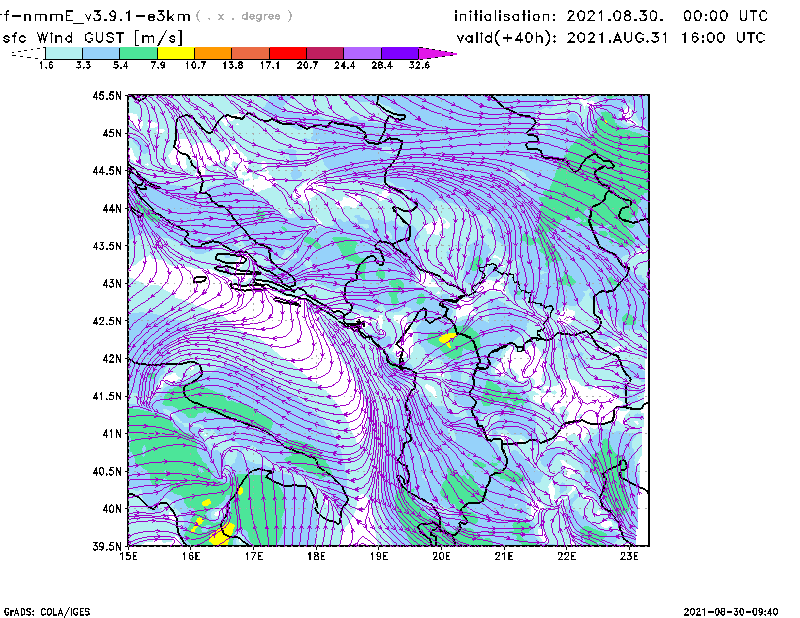Click the legend value 13.8
The height and width of the screenshot is (618, 800).
pos(233,65)
